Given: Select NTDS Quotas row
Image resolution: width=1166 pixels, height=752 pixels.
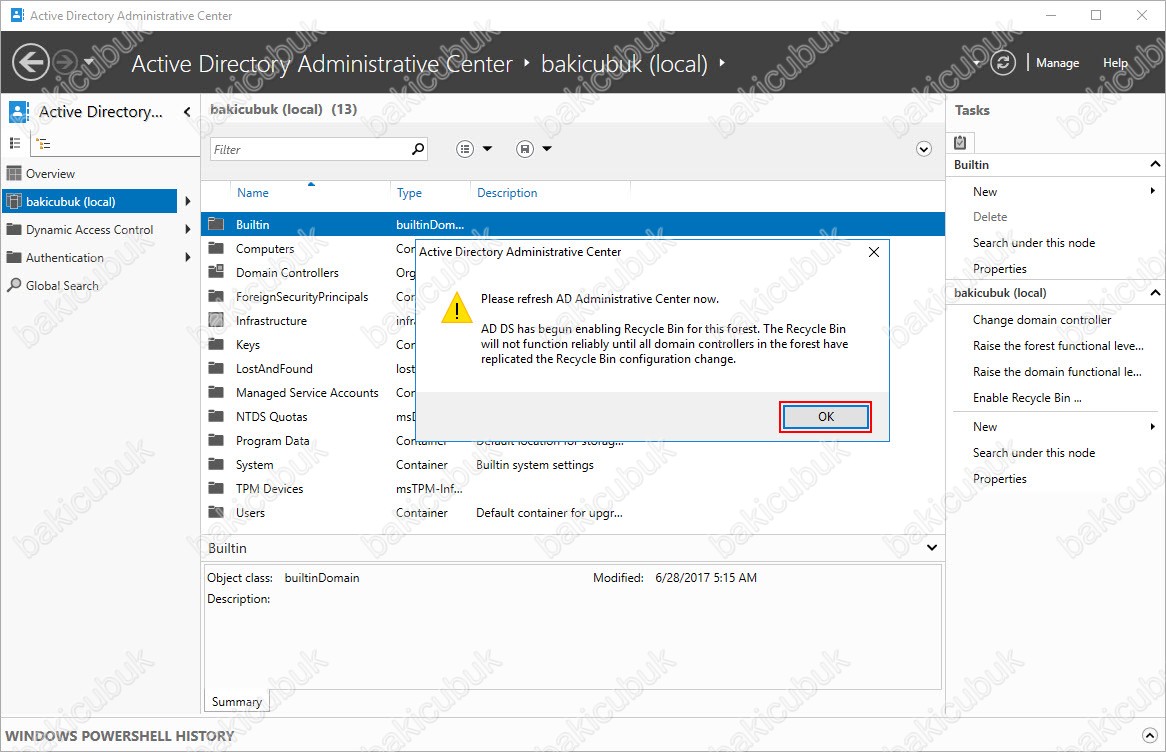Looking at the screenshot, I should click(x=307, y=417).
